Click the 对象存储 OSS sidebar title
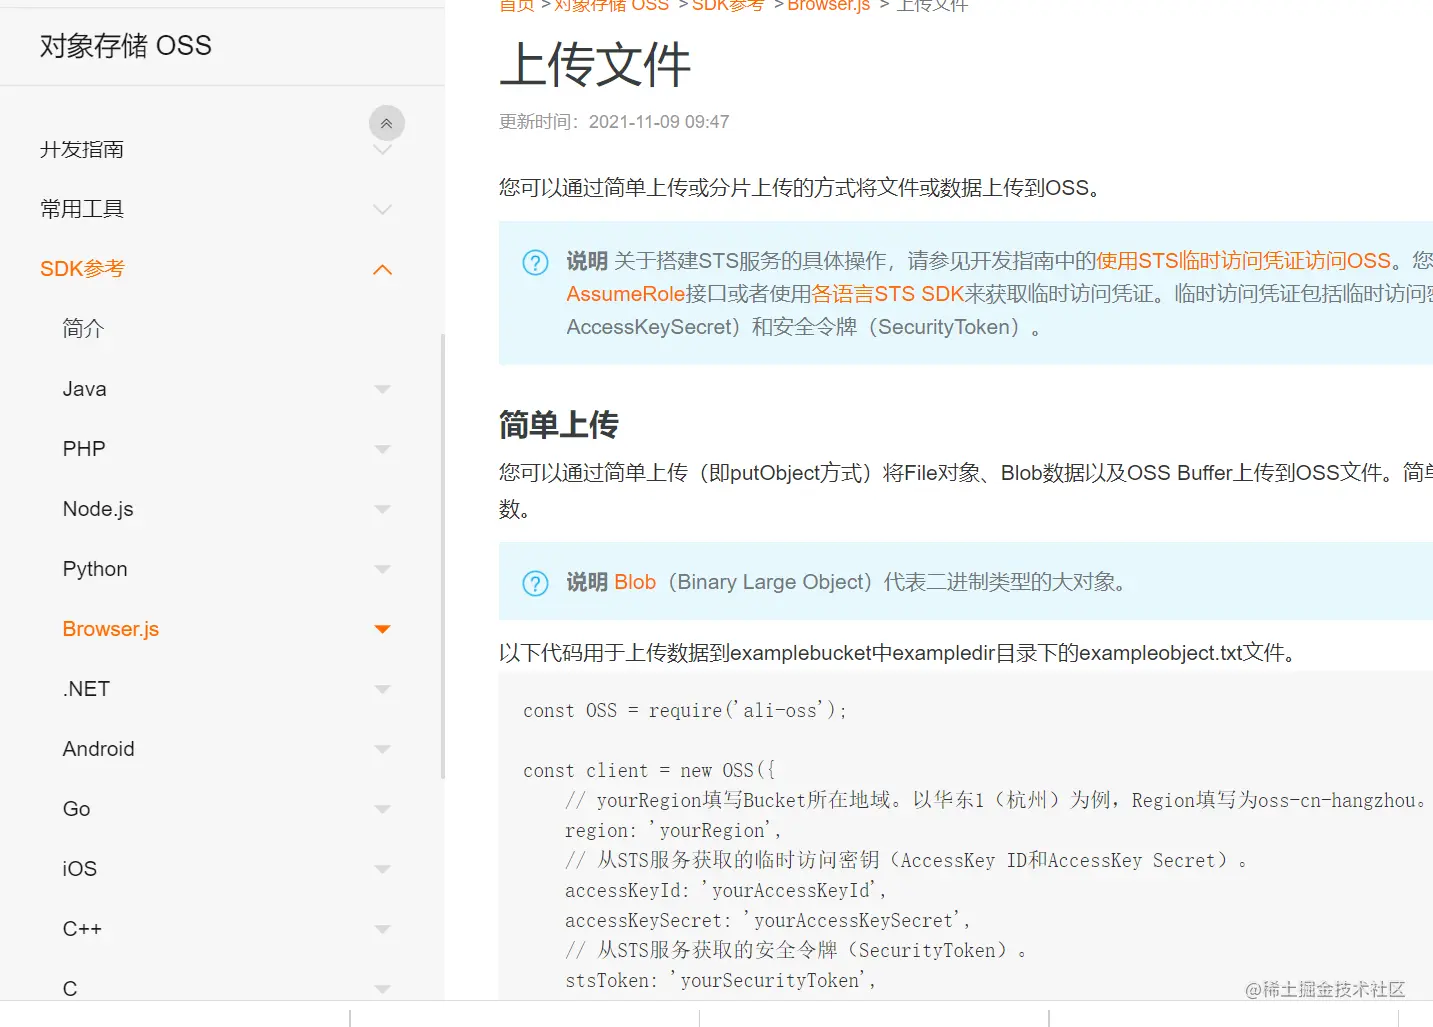The height and width of the screenshot is (1027, 1433). [126, 46]
